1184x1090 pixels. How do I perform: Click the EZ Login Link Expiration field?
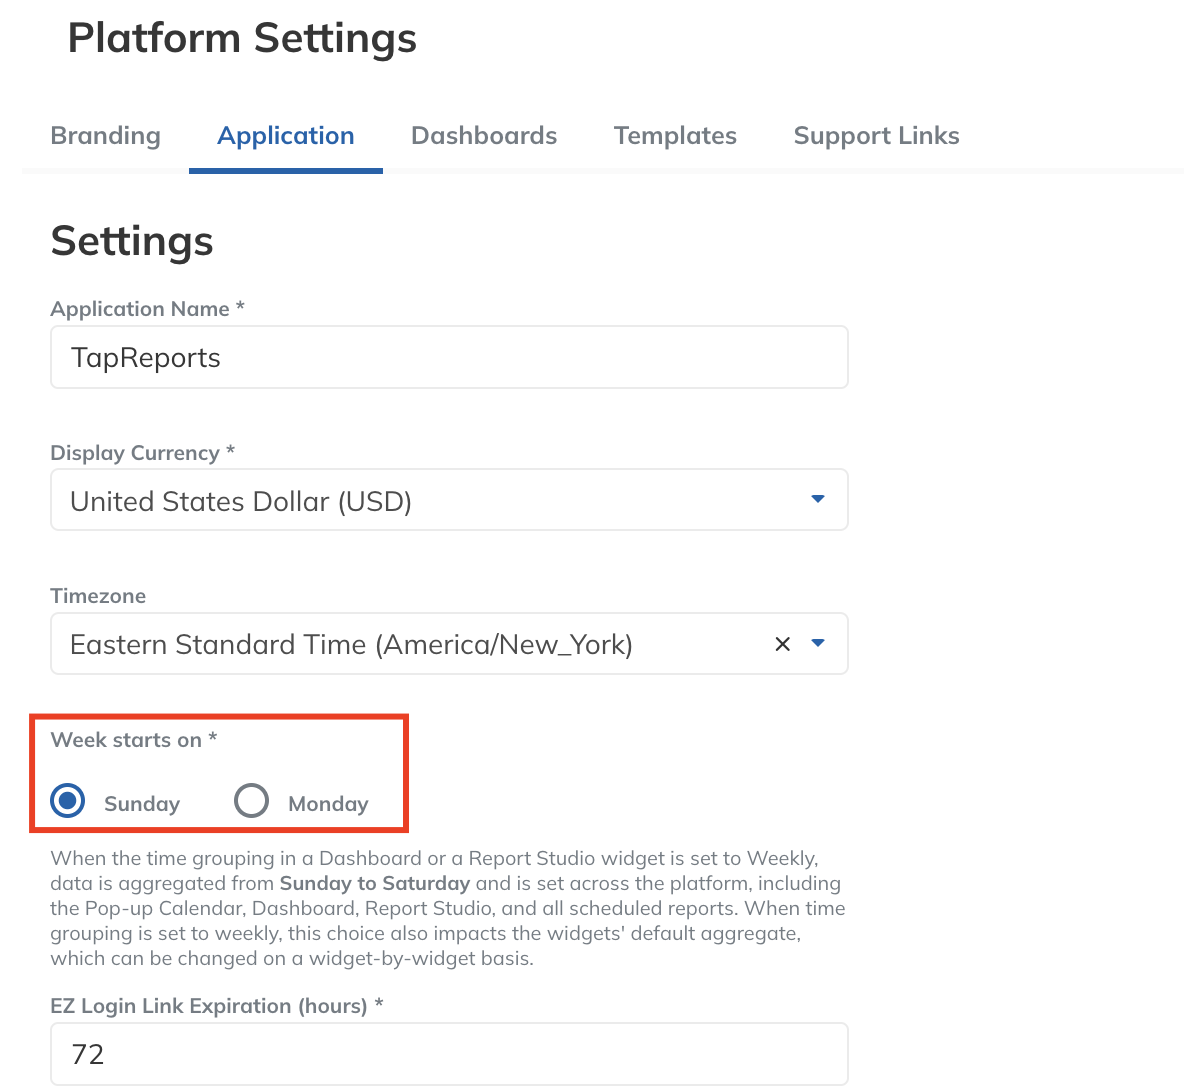click(449, 1054)
